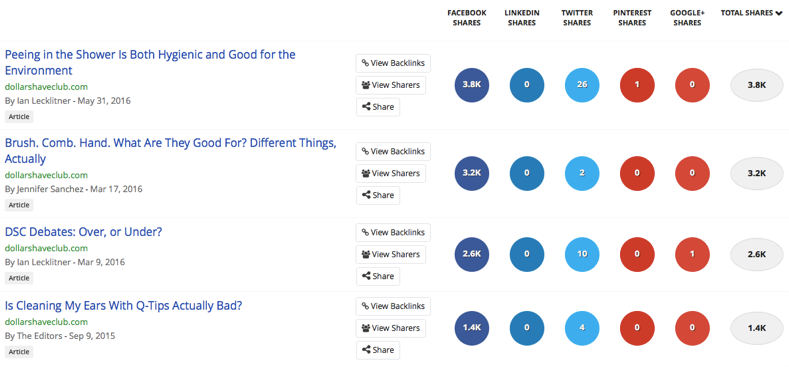Click the Twitter shares circle showing 26

point(582,85)
